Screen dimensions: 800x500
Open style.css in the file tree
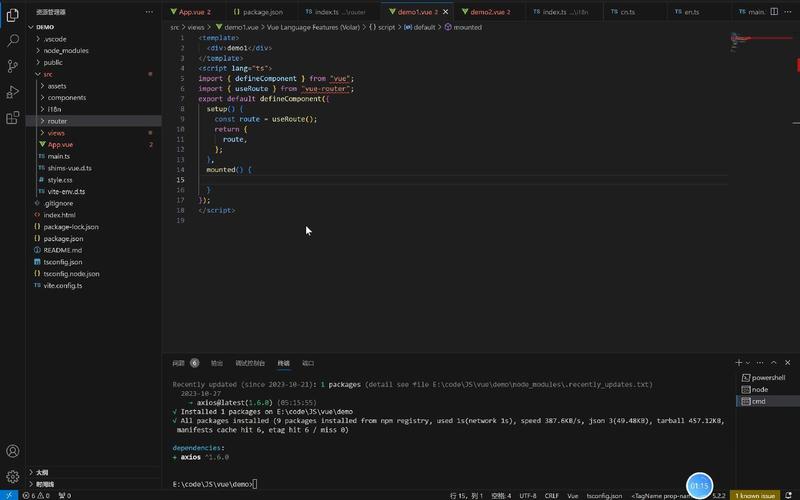[94, 180]
